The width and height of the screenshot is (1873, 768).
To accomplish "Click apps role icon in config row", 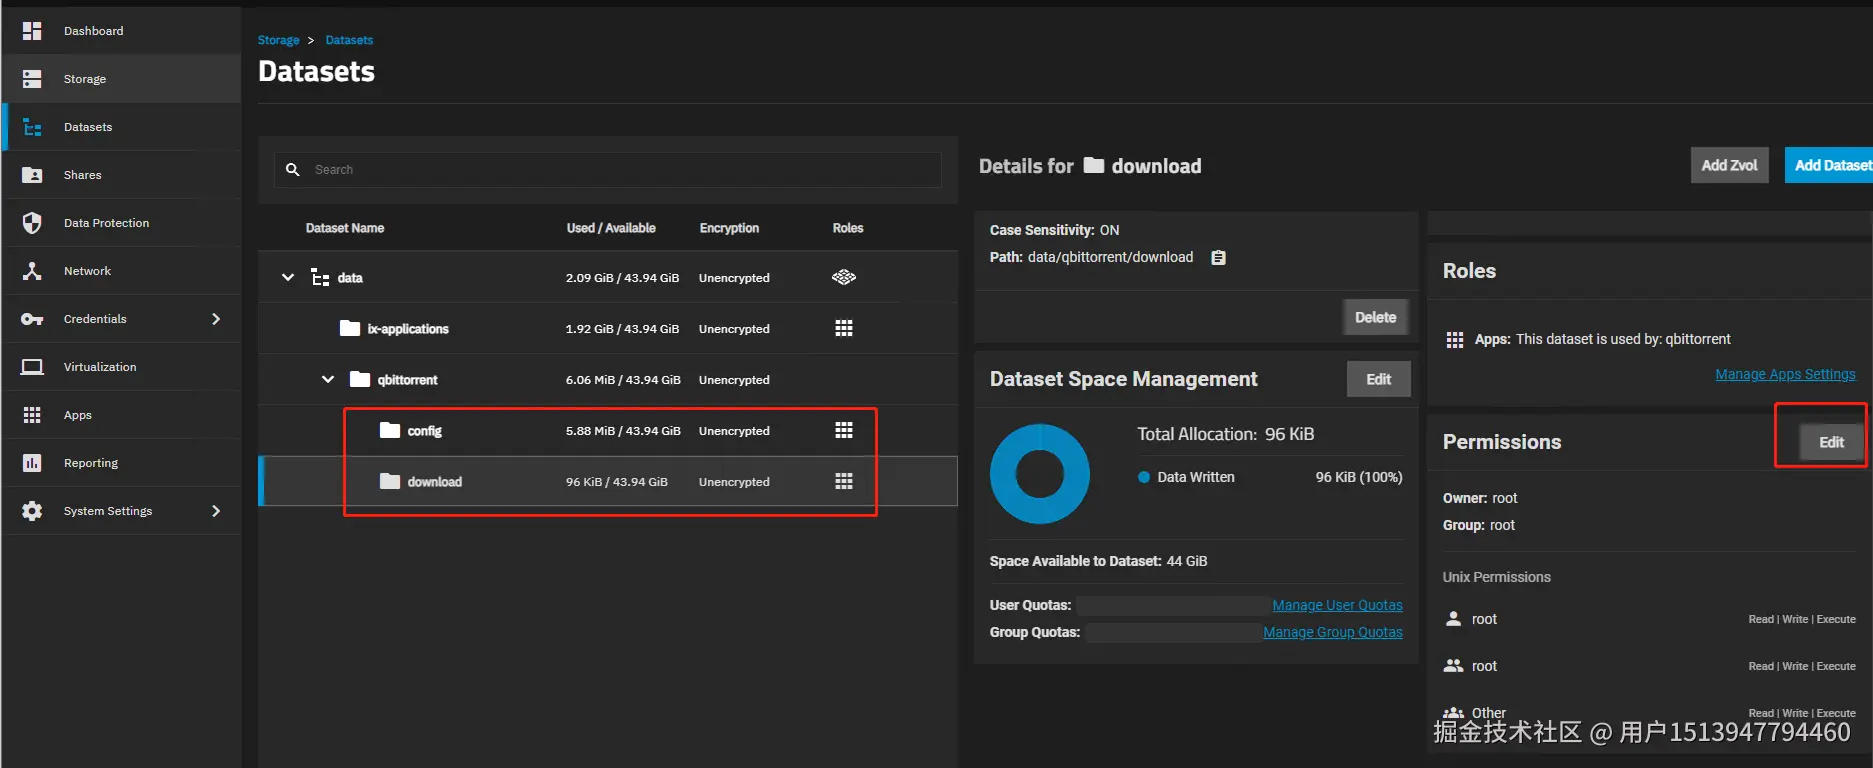I will pos(844,430).
